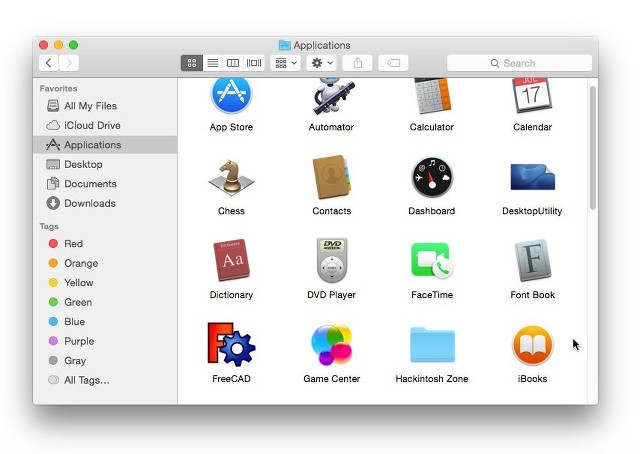Switch to Cover Flow view
640x454 pixels.
click(x=254, y=63)
